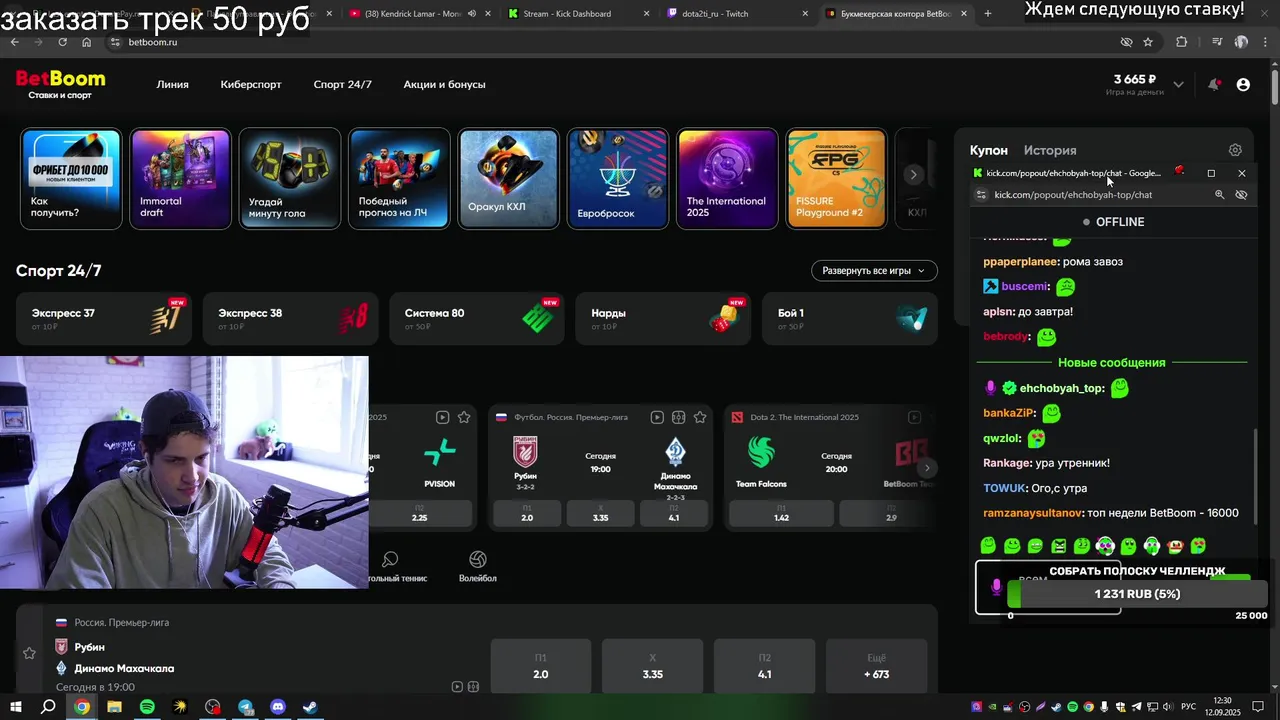Show next promo banners arrow
This screenshot has width=1280, height=720.
[912, 174]
